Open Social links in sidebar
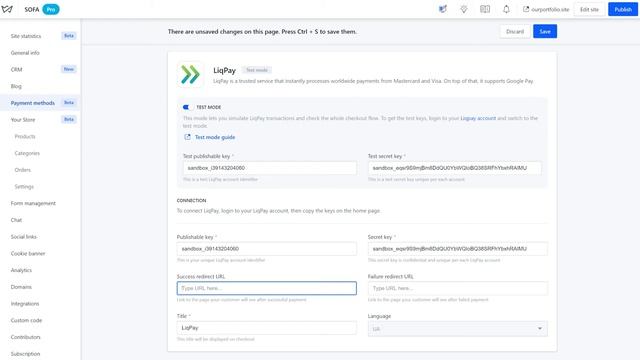This screenshot has height=360, width=640. click(24, 237)
